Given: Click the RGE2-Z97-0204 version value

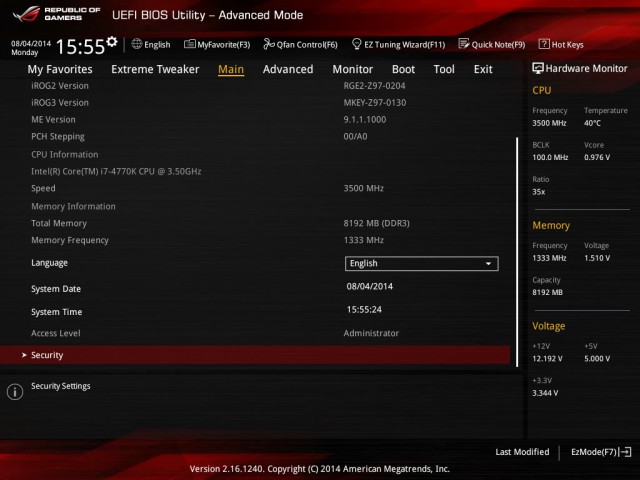Looking at the screenshot, I should tap(374, 86).
